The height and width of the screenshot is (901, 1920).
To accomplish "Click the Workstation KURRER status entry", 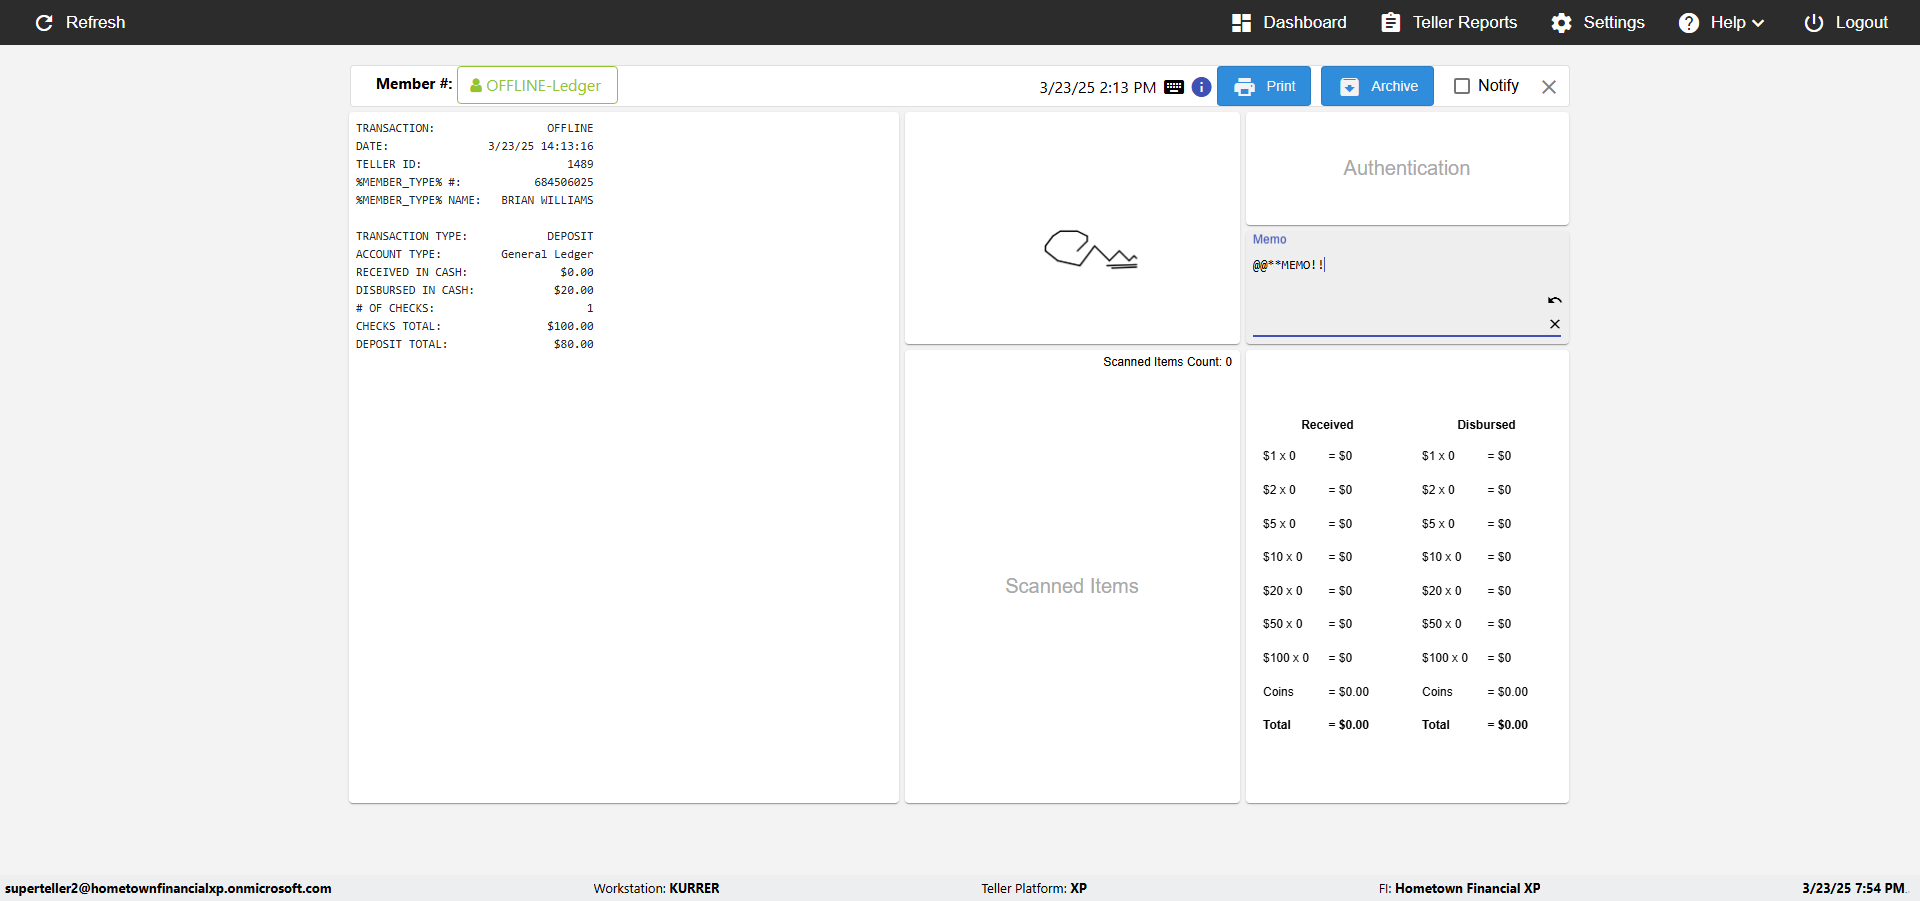I will (x=656, y=888).
